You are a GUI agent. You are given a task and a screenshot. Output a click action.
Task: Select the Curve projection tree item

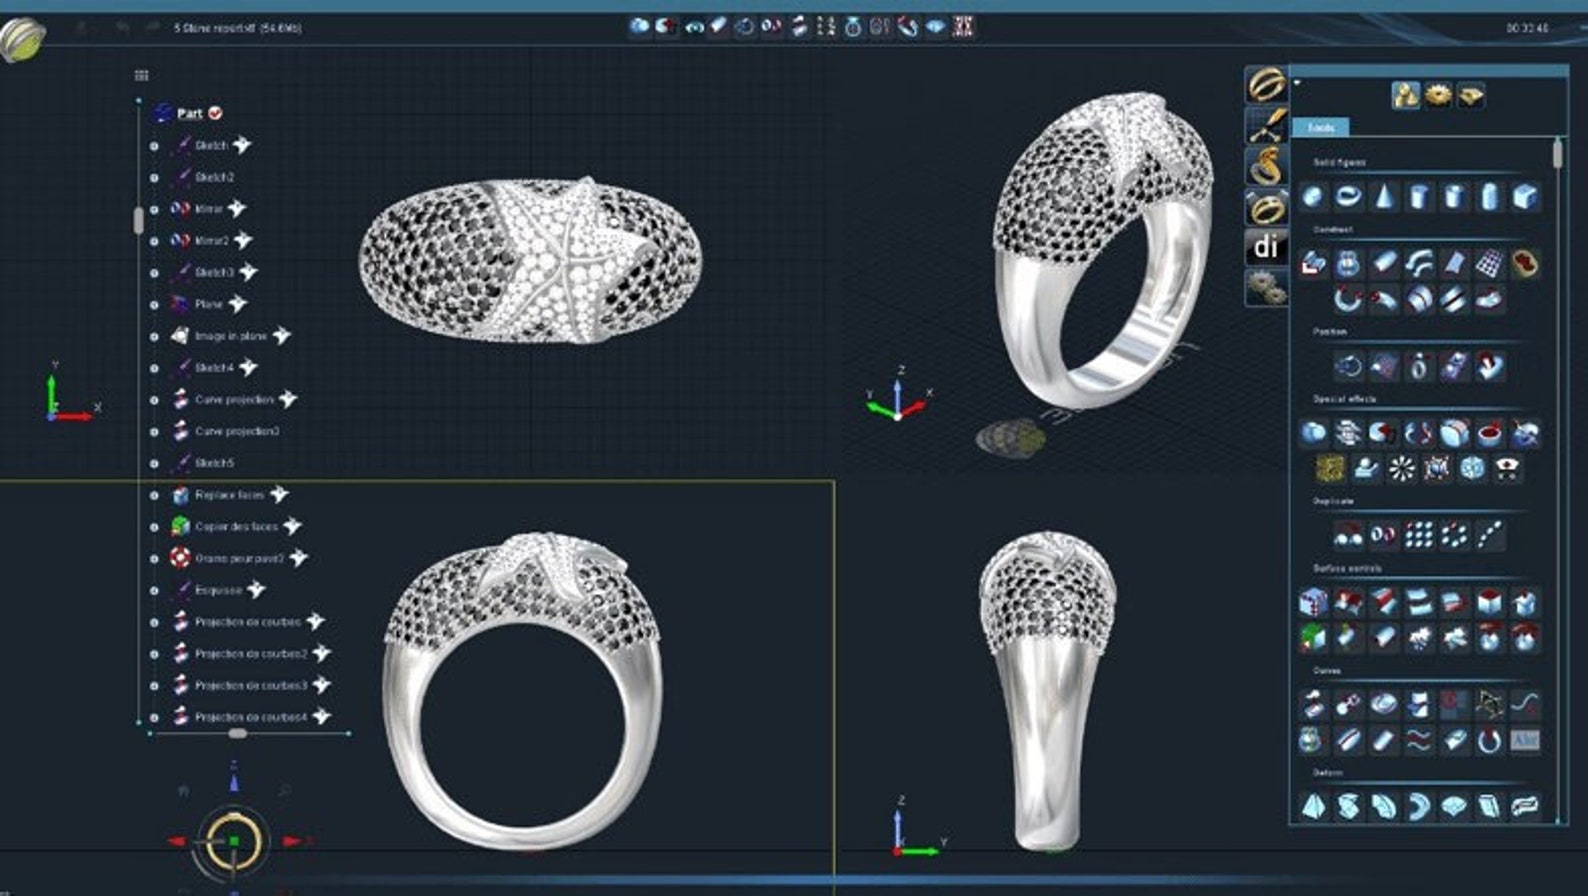click(x=234, y=399)
